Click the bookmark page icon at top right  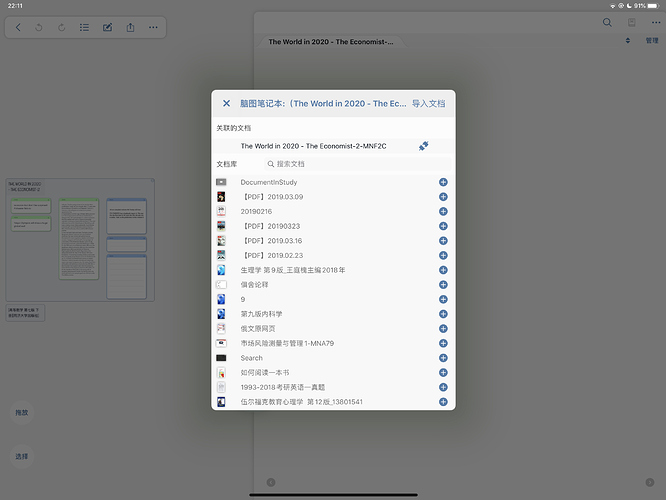[632, 23]
